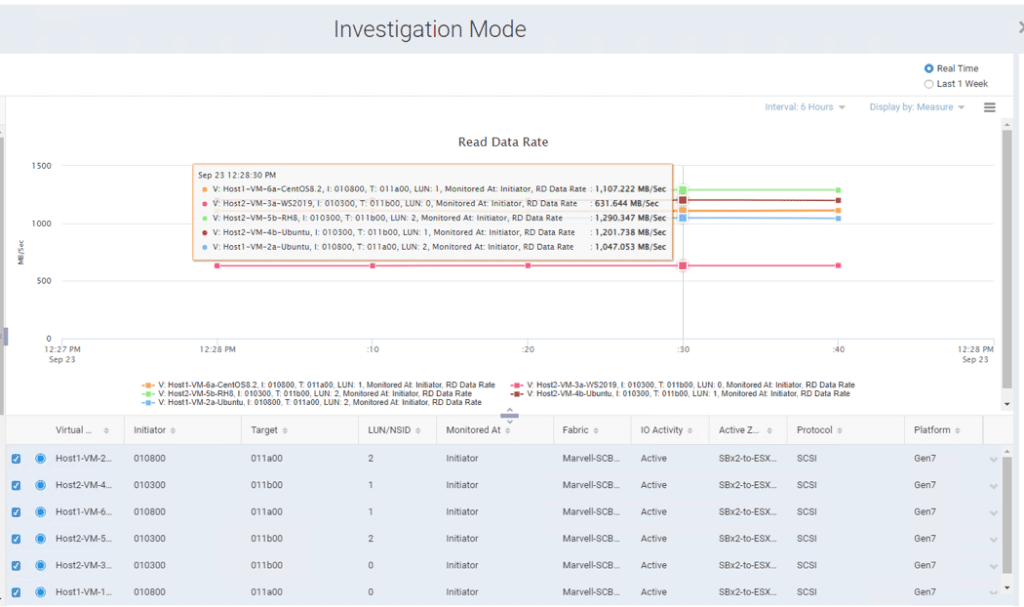This screenshot has width=1024, height=607.
Task: Toggle Host2-VM-5b-RH8 series in chart legend
Action: [x=306, y=393]
